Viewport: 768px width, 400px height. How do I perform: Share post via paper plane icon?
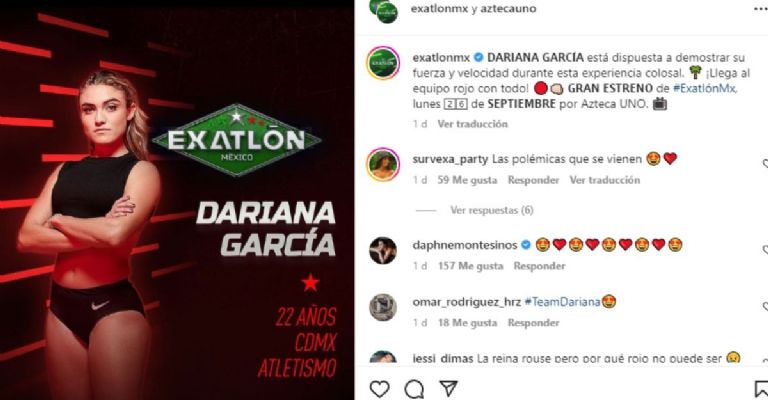pos(448,388)
